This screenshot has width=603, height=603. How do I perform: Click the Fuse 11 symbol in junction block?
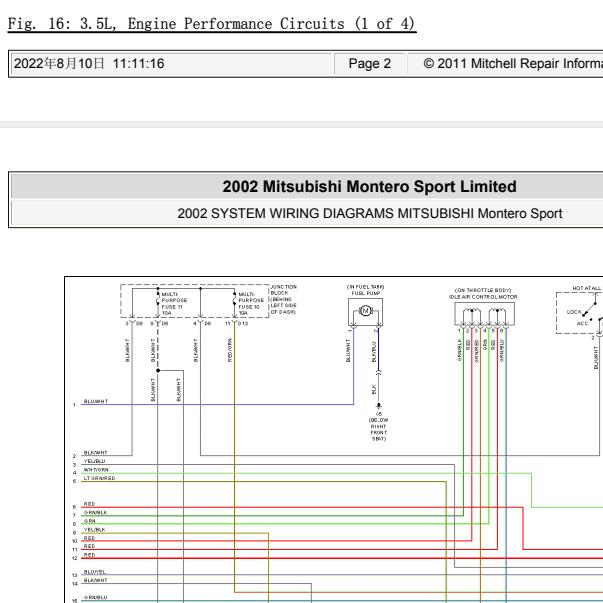(x=158, y=299)
